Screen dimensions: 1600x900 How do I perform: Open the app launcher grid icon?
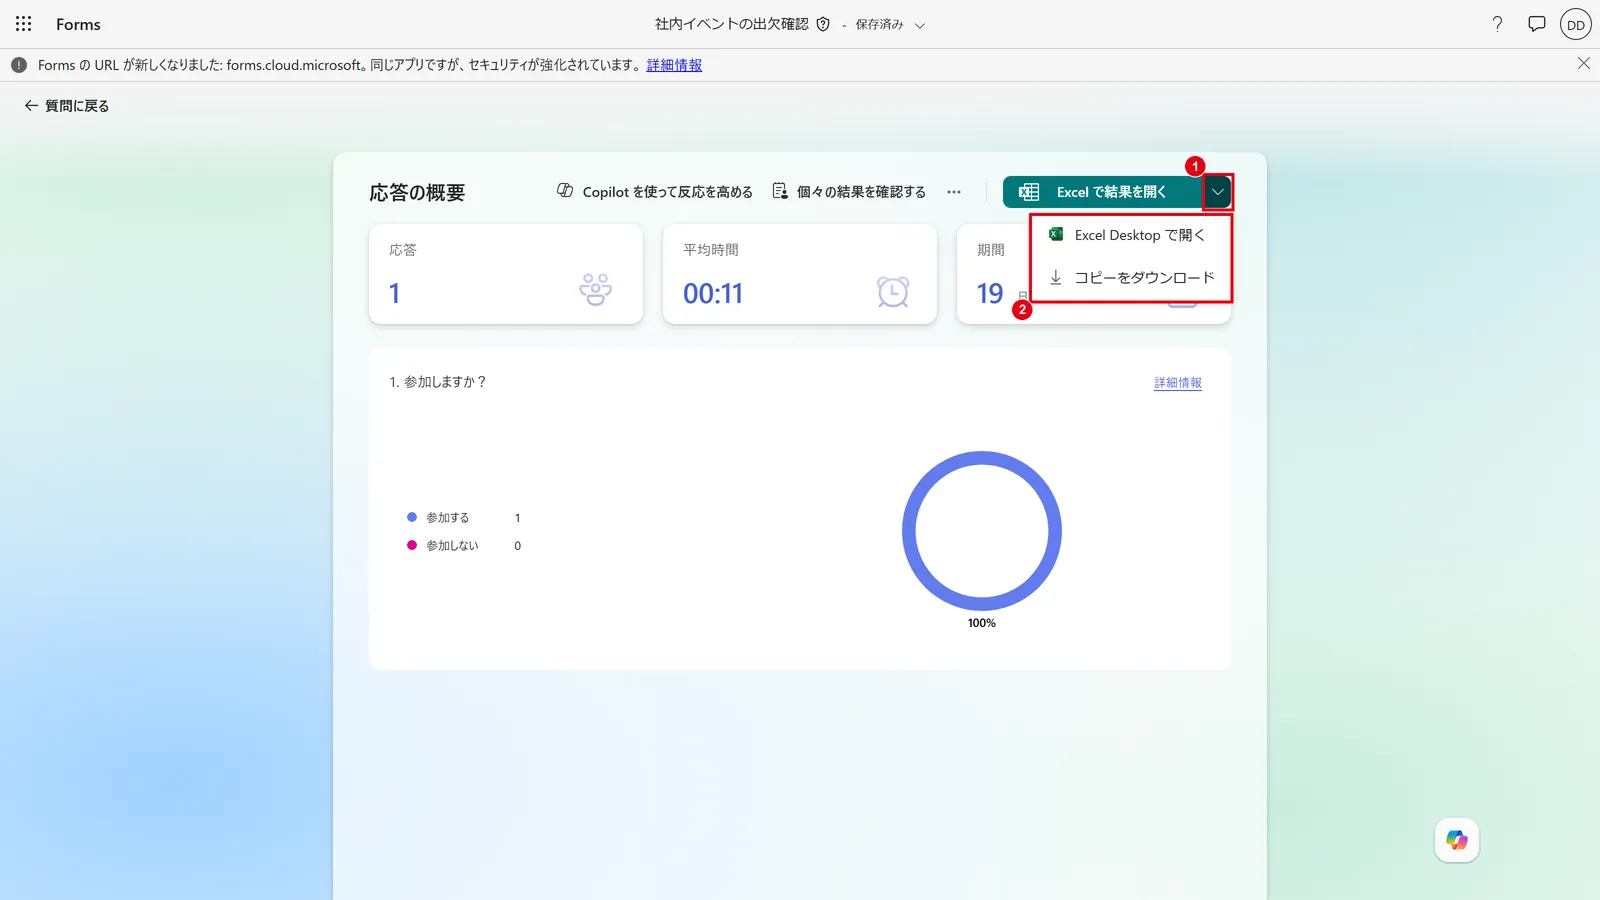(24, 24)
